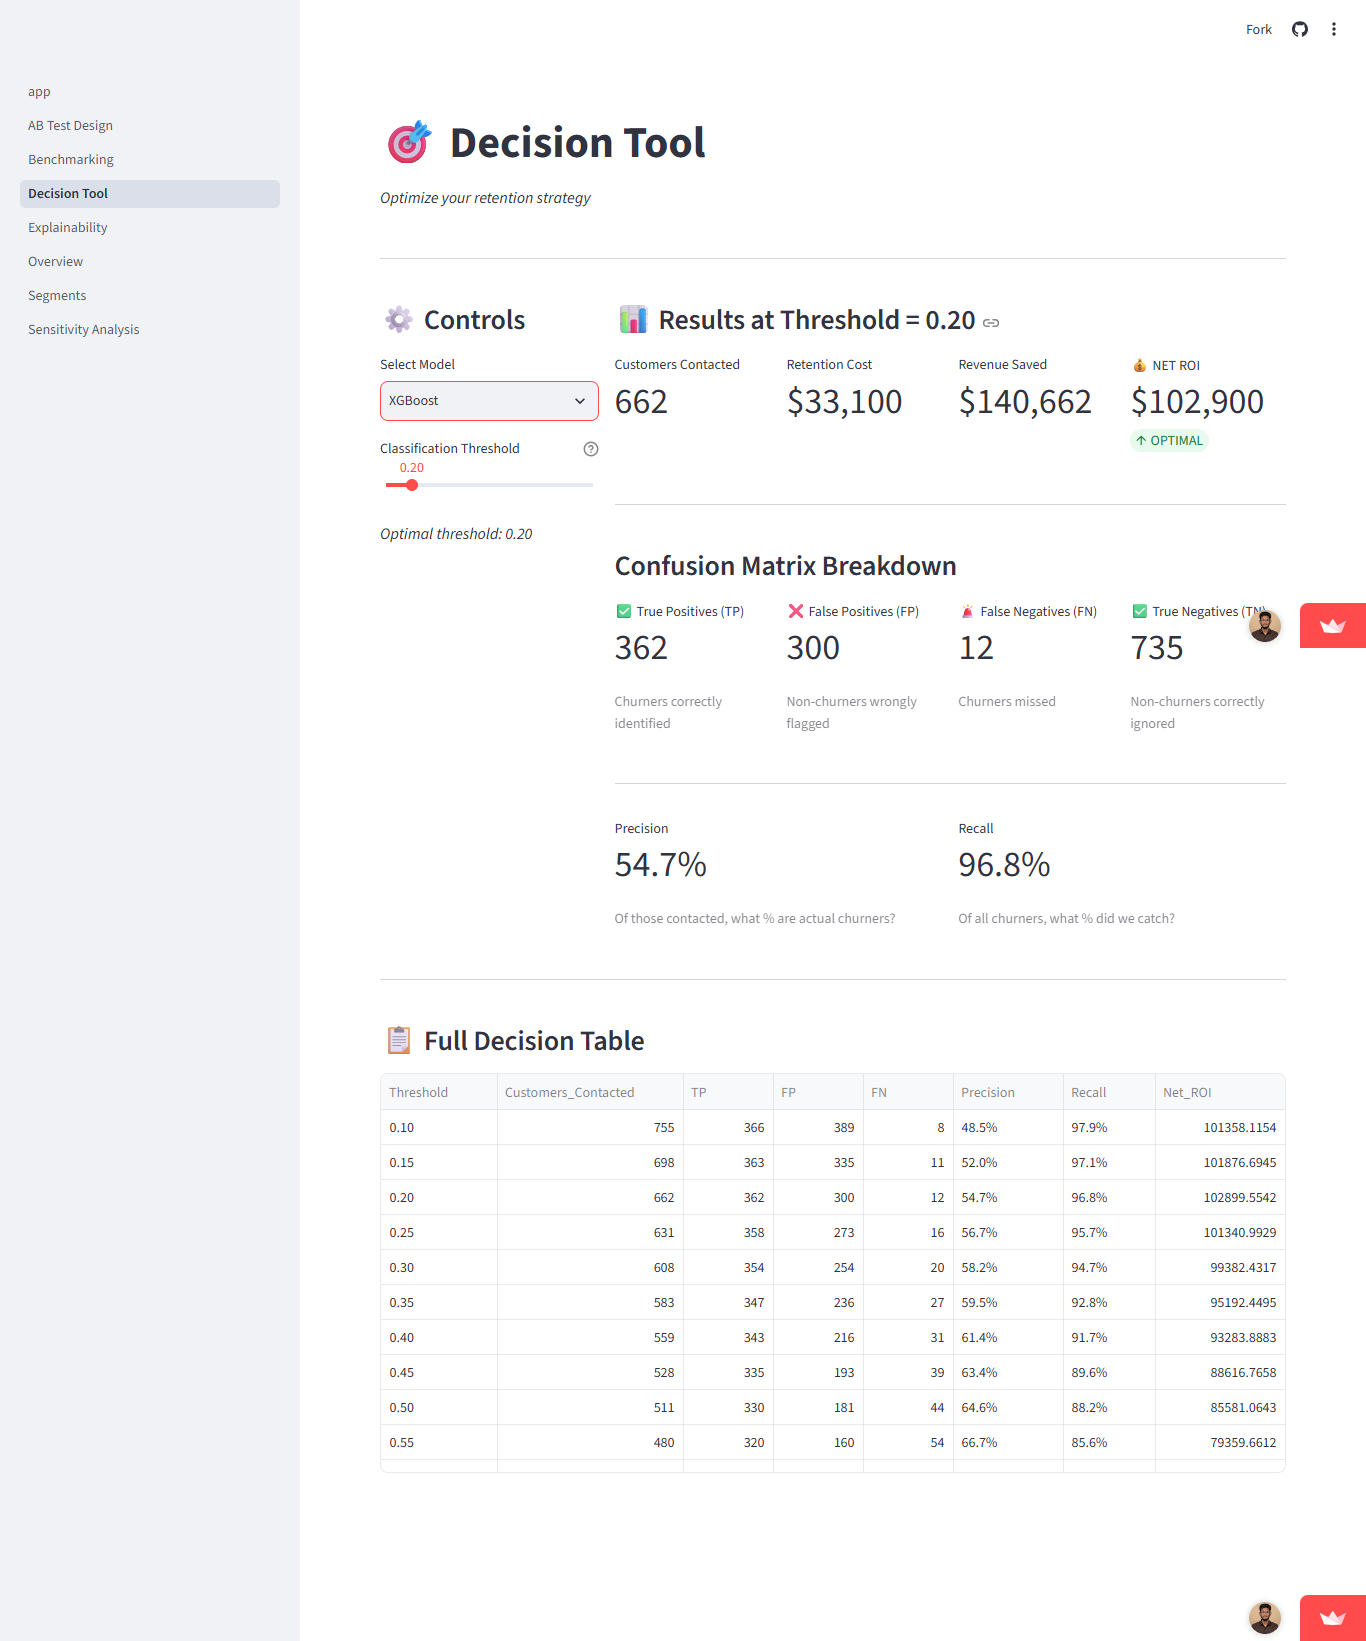Open creator avatar at page bottom
This screenshot has height=1641, width=1366.
1265,1618
